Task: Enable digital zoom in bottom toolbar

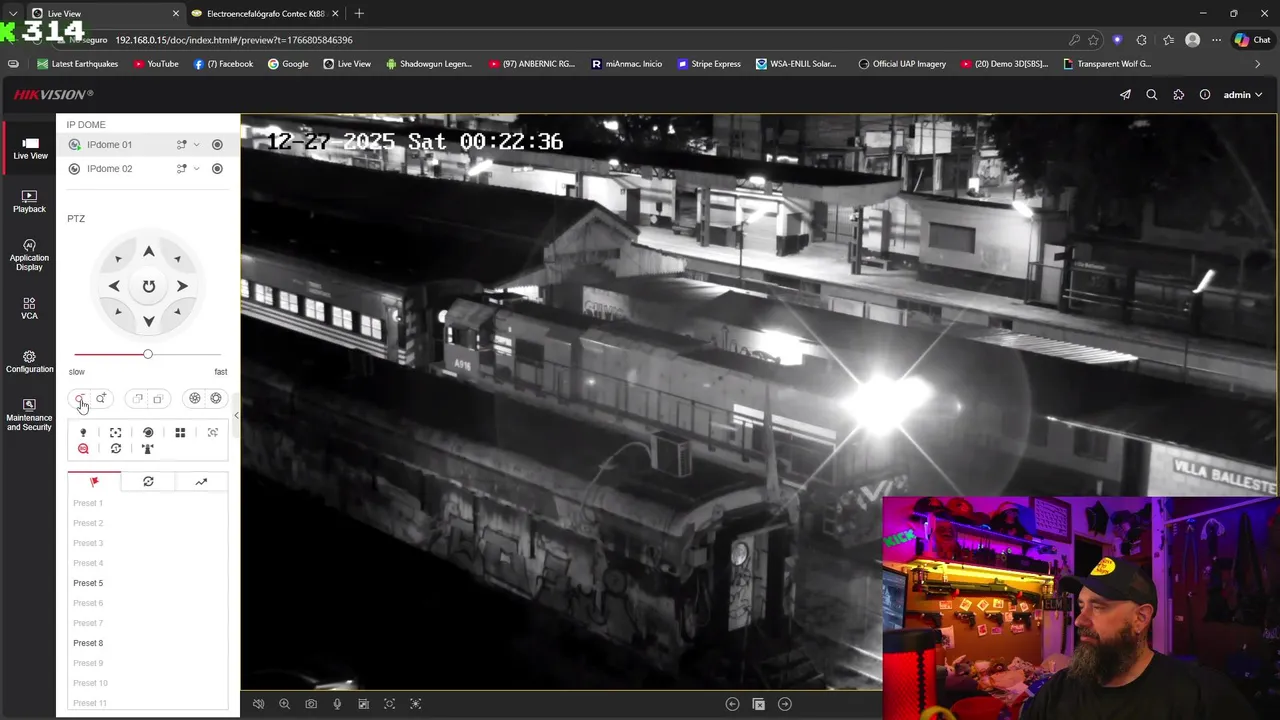Action: (x=285, y=704)
